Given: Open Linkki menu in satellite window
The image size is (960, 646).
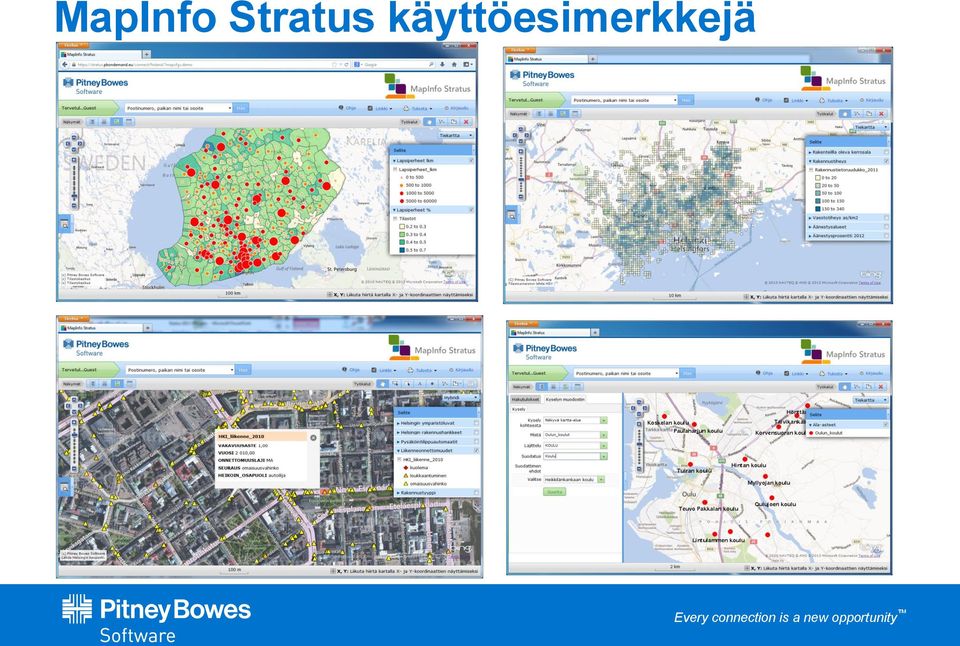Looking at the screenshot, I should [x=383, y=370].
